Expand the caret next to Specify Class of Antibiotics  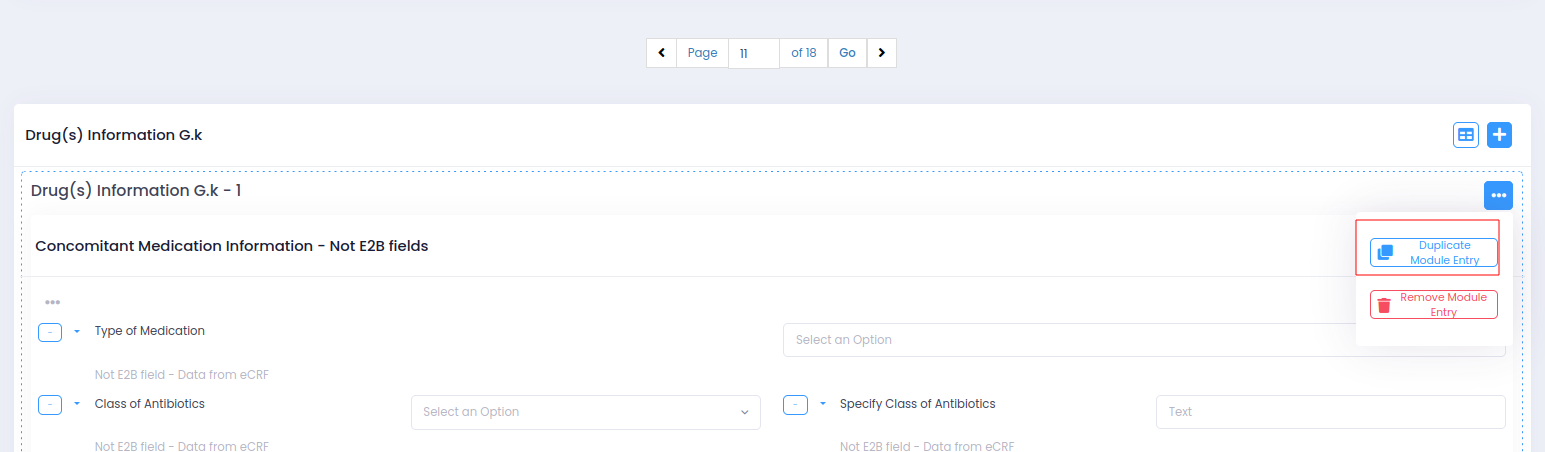click(x=822, y=404)
